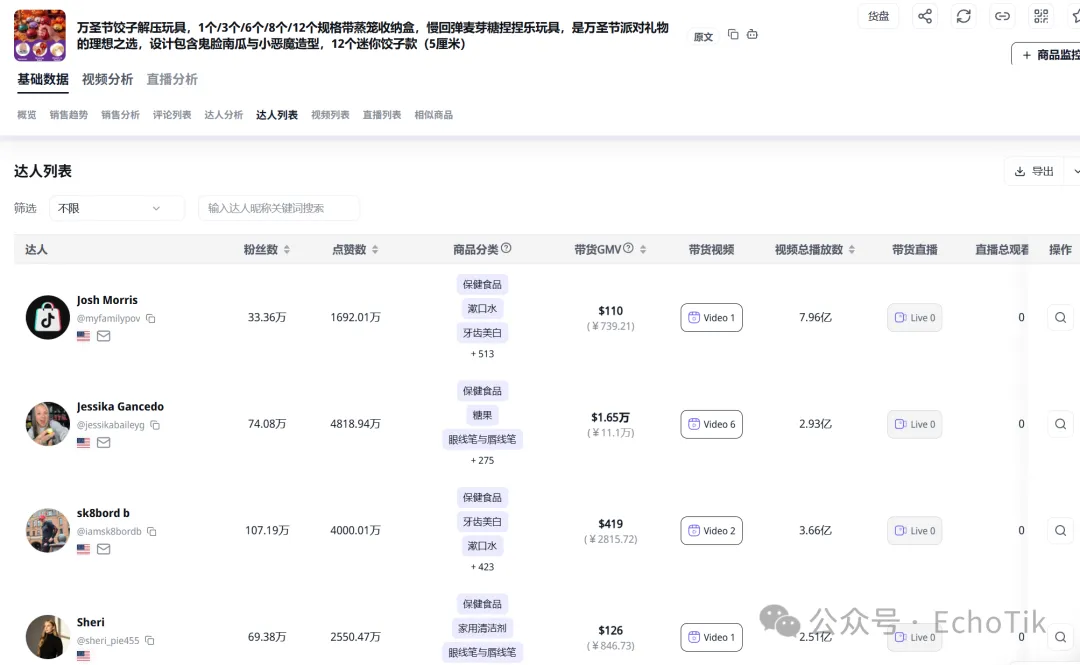The width and height of the screenshot is (1080, 665).
Task: Click the robot icon beside product title
Action: coord(752,34)
